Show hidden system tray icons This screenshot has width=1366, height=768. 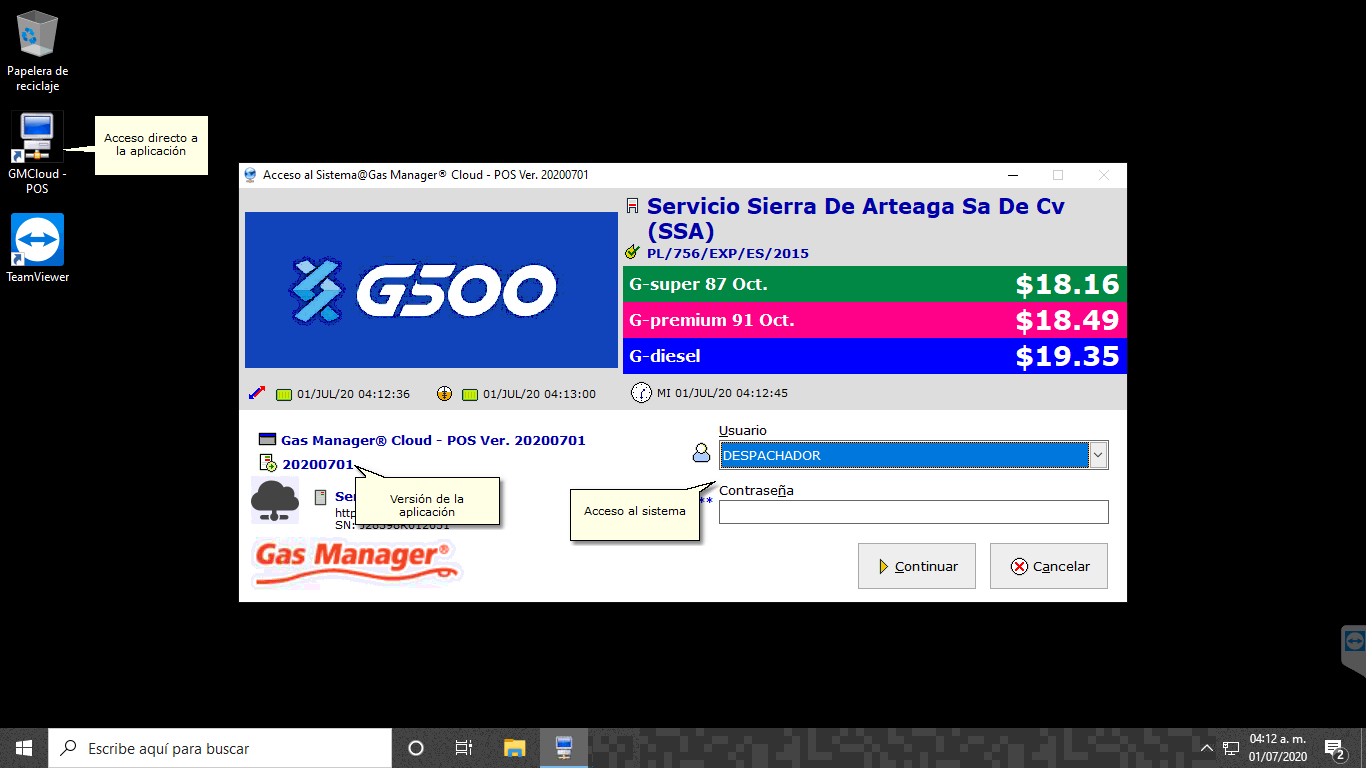(1207, 748)
